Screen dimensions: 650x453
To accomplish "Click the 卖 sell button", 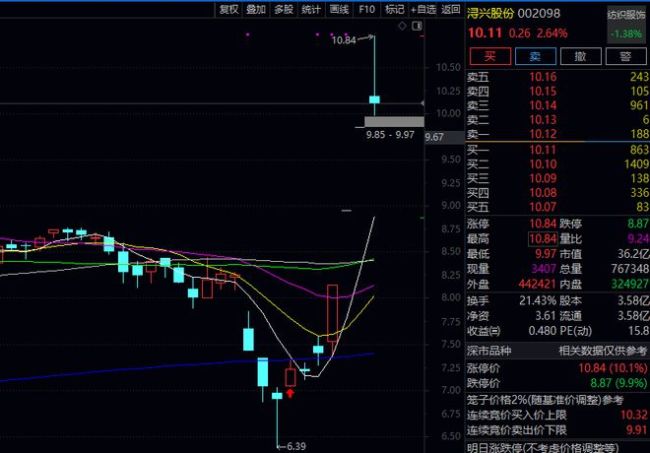I will pos(534,57).
